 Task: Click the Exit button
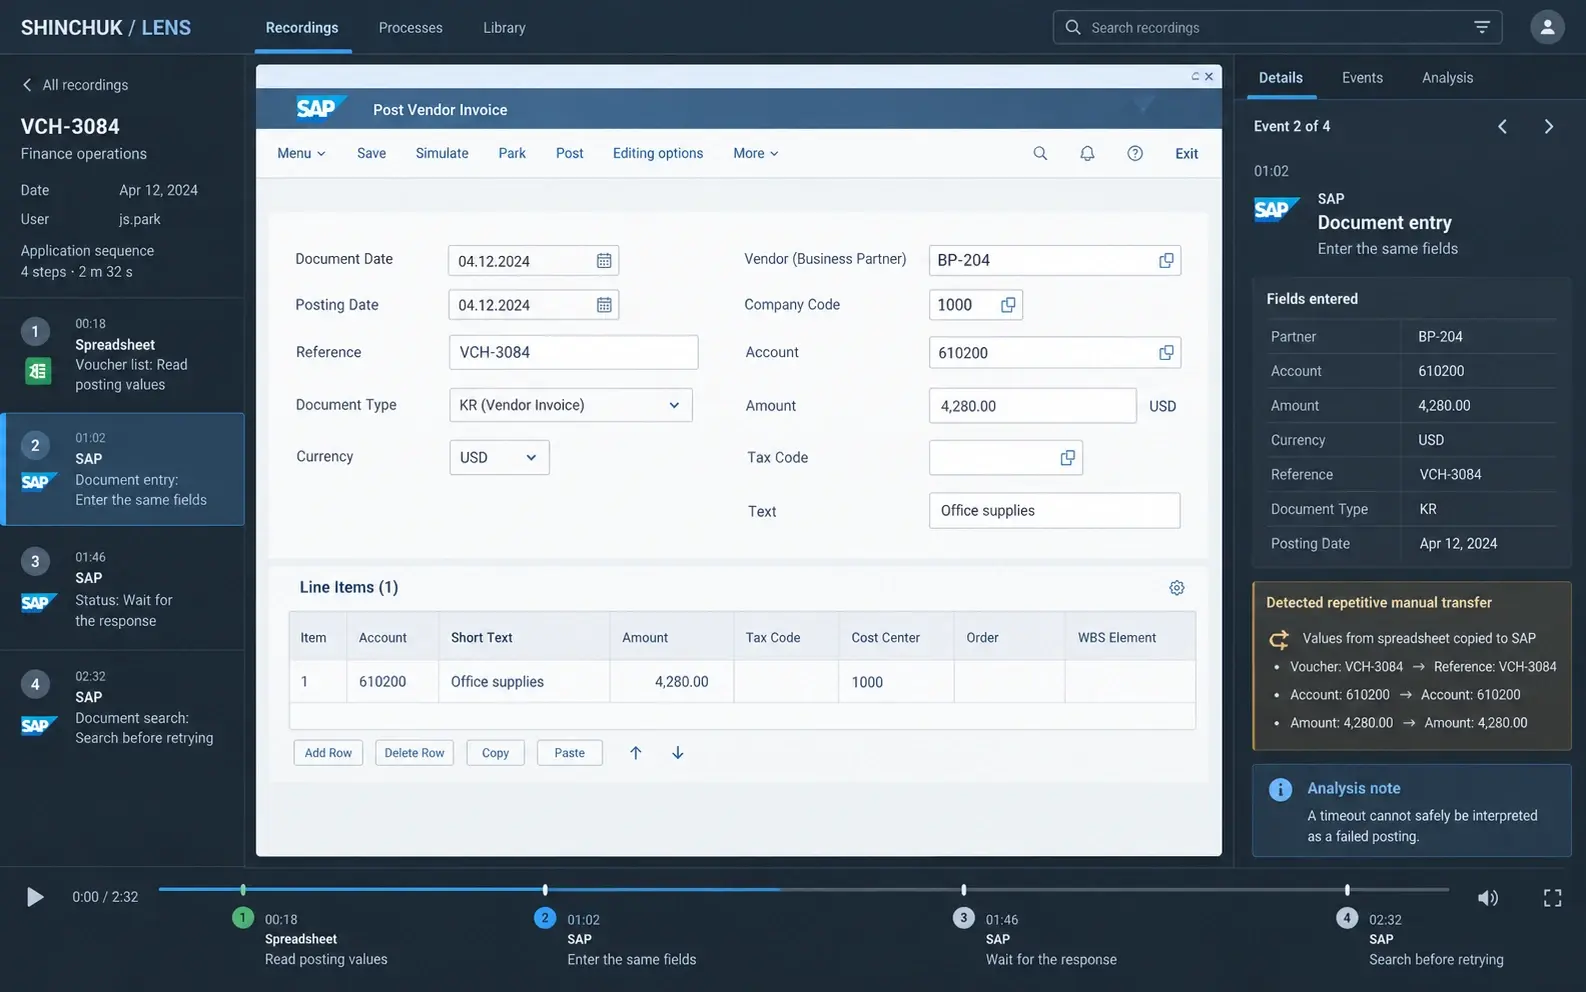point(1186,153)
